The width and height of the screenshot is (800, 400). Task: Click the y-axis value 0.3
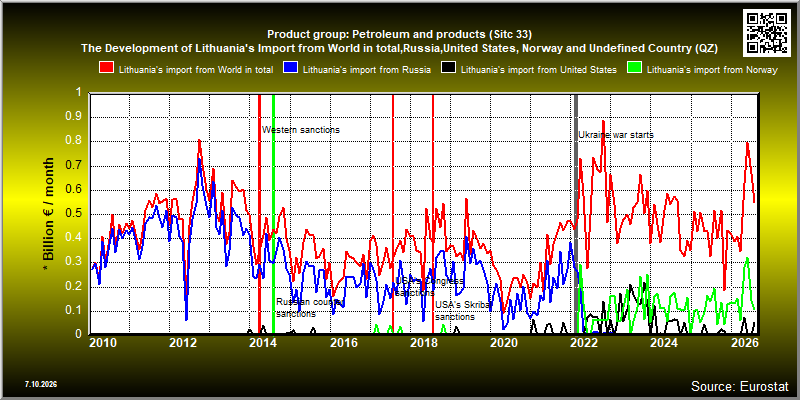73,262
